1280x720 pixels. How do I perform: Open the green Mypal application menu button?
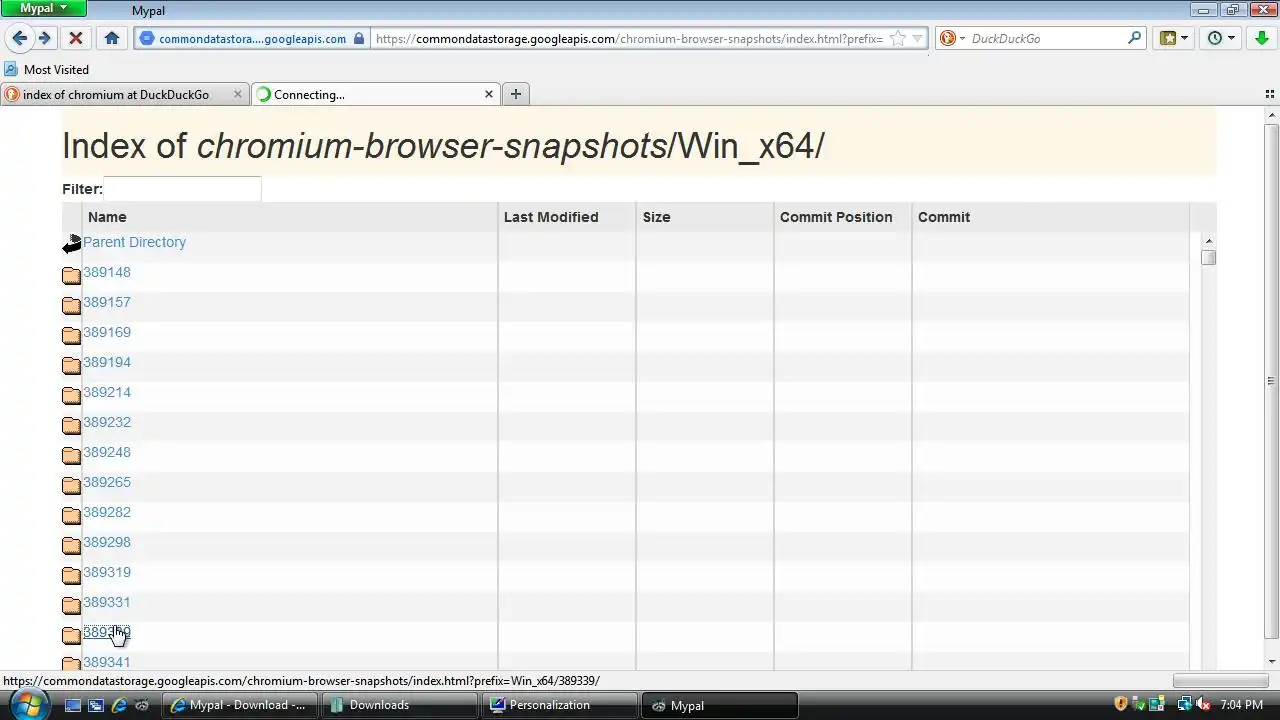click(43, 8)
